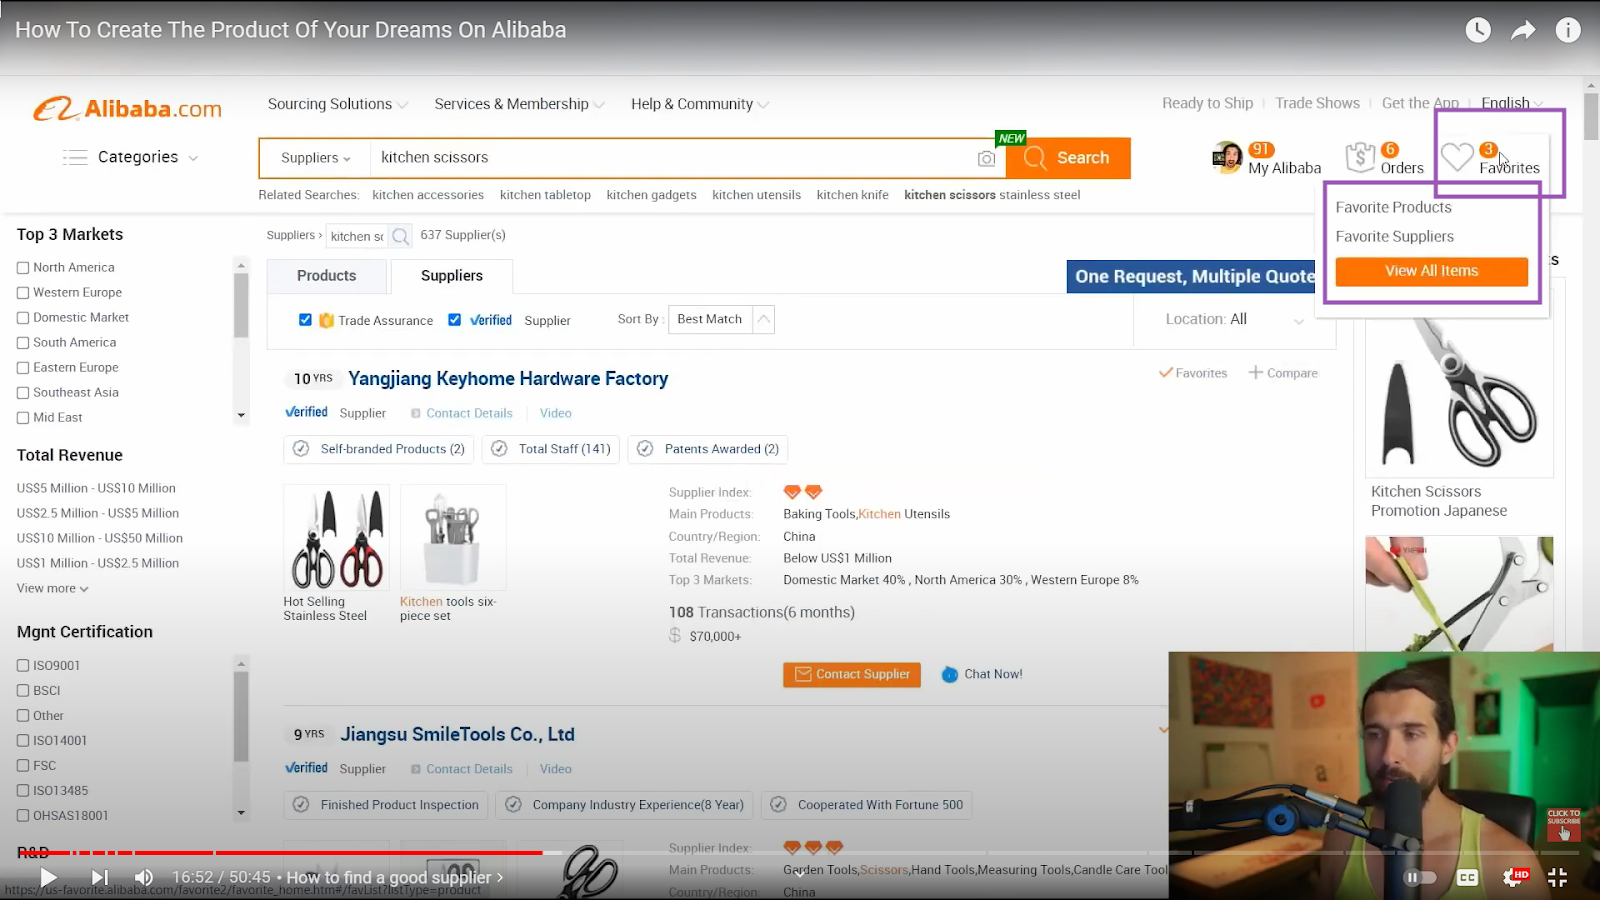
Task: Check Western Europe market
Action: (x=23, y=293)
